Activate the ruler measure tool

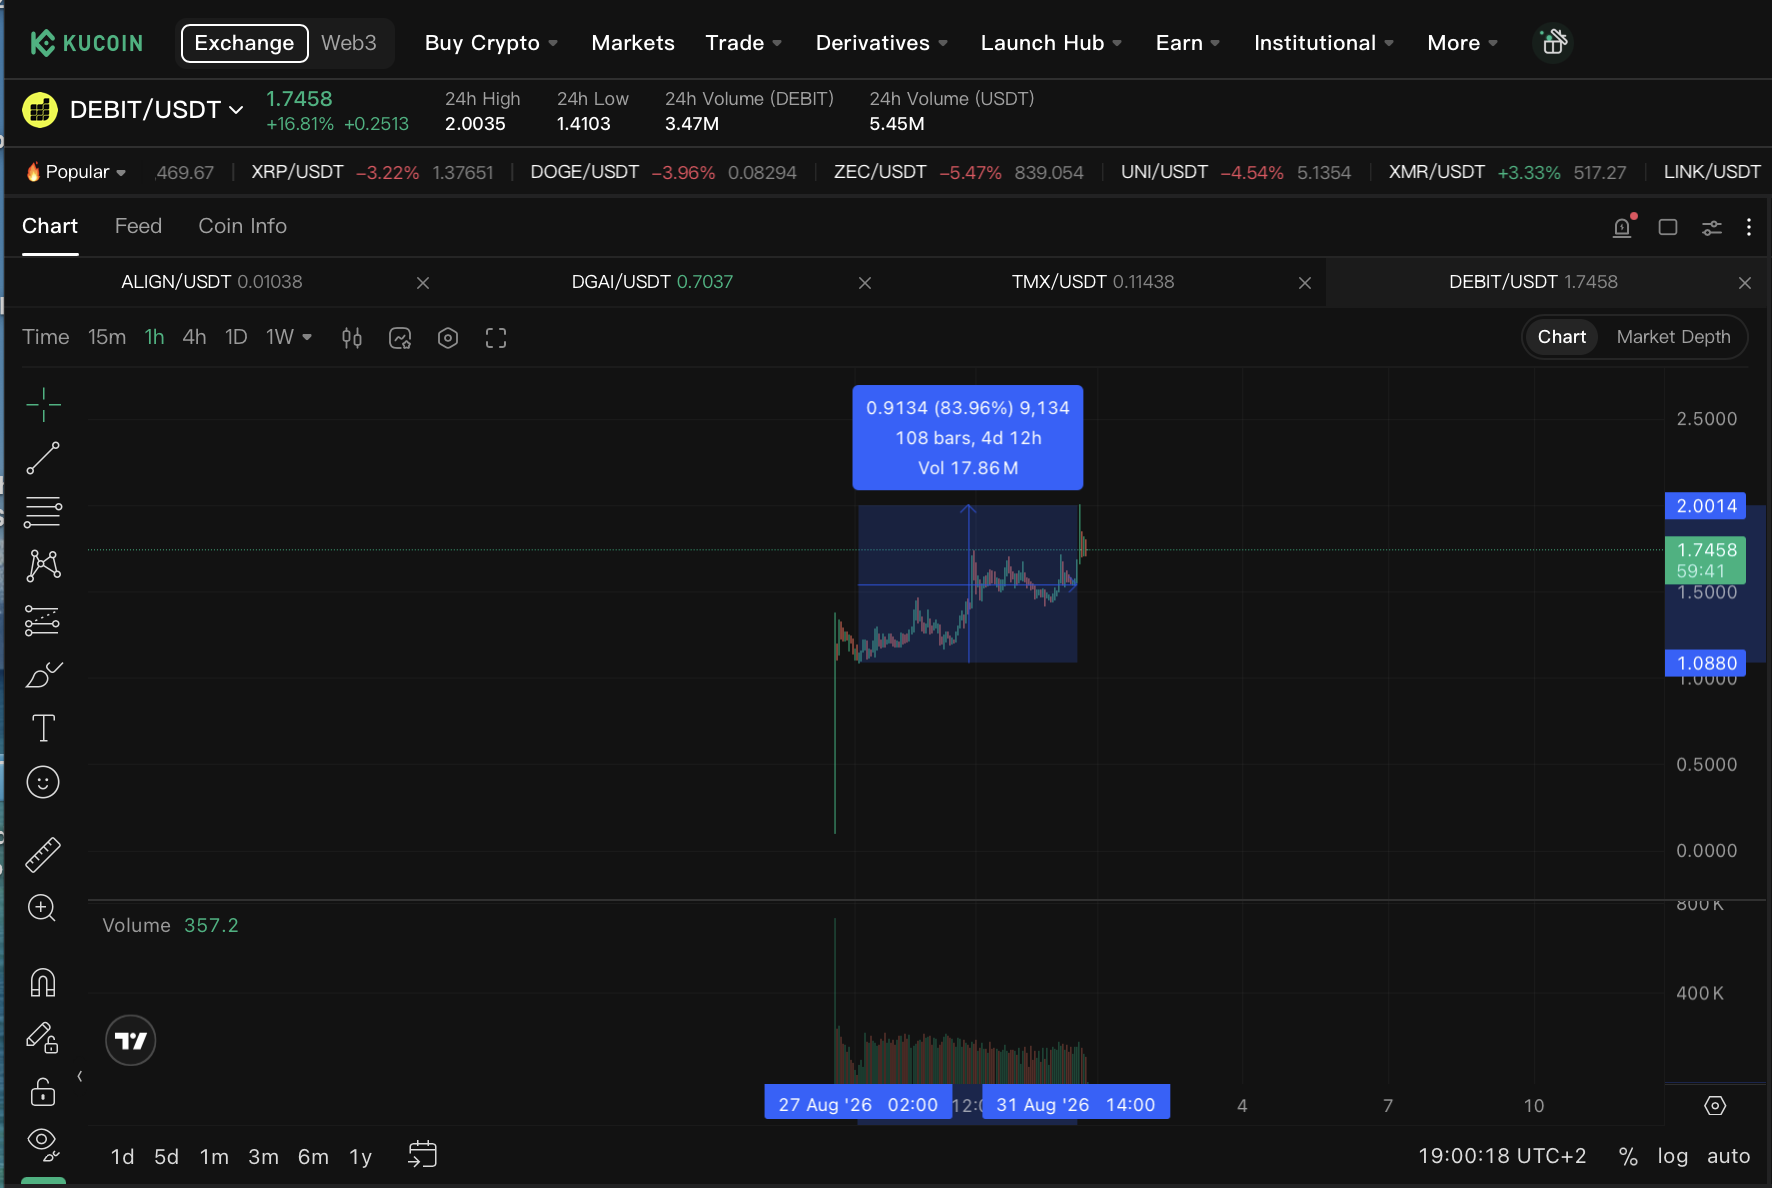[x=43, y=855]
